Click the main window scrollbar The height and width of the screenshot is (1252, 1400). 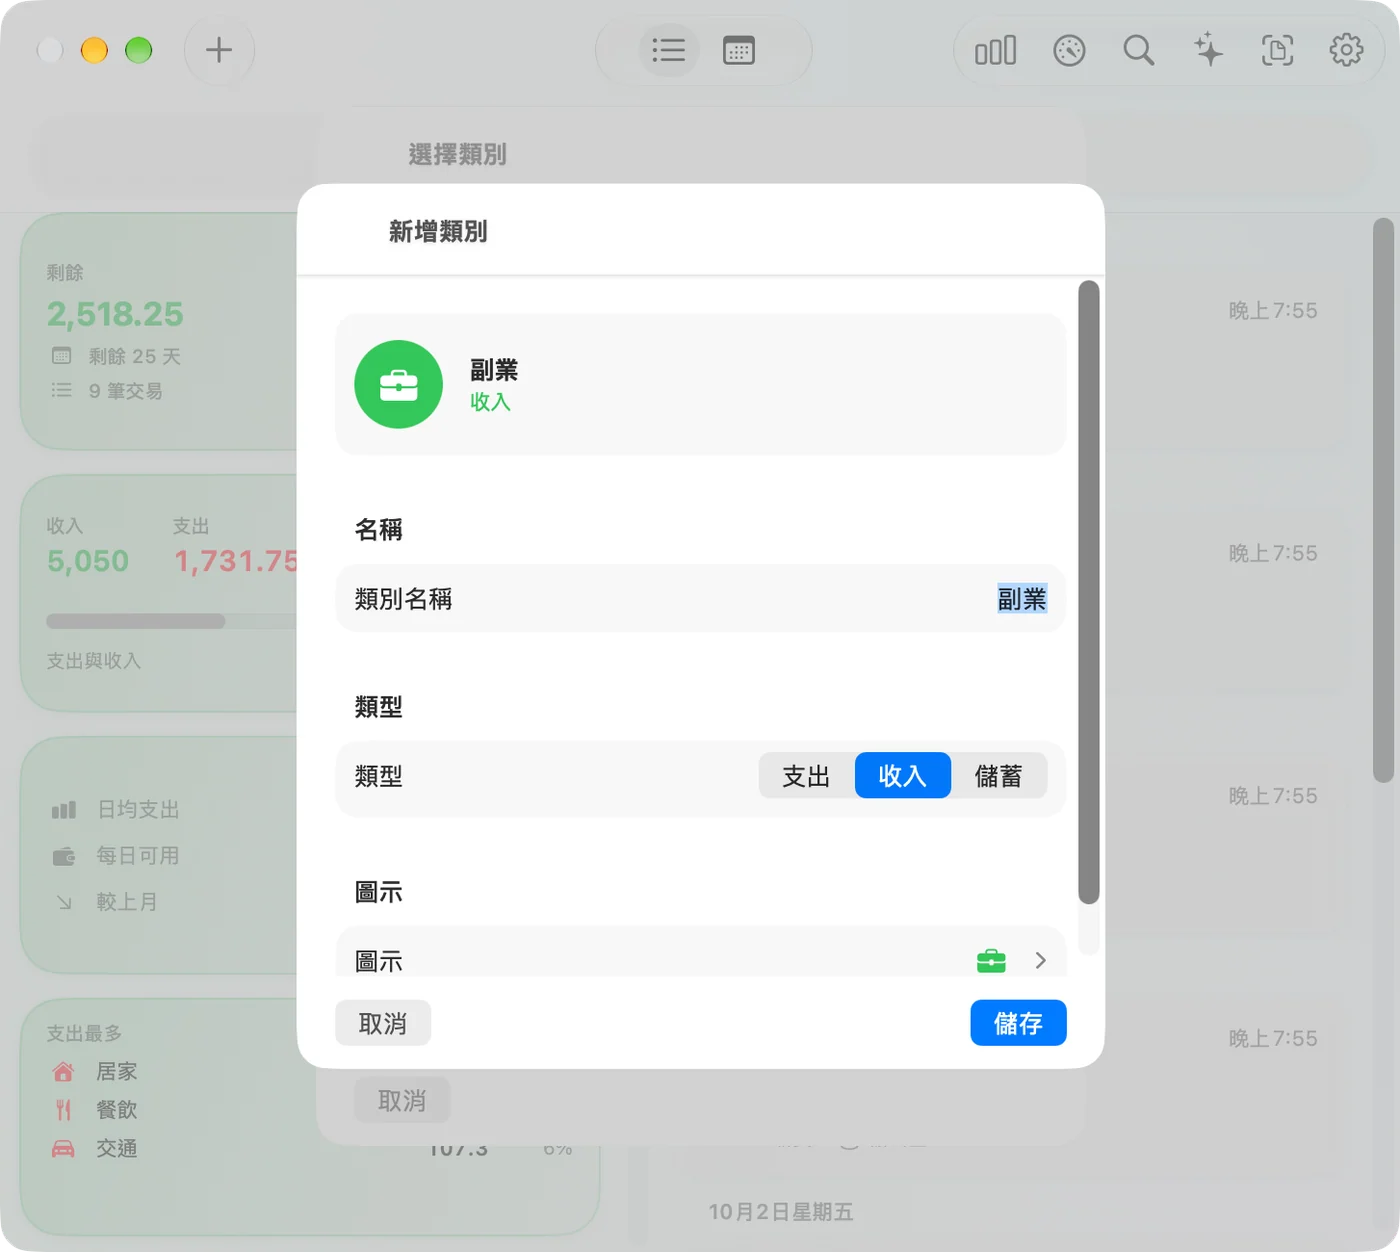tap(1383, 500)
